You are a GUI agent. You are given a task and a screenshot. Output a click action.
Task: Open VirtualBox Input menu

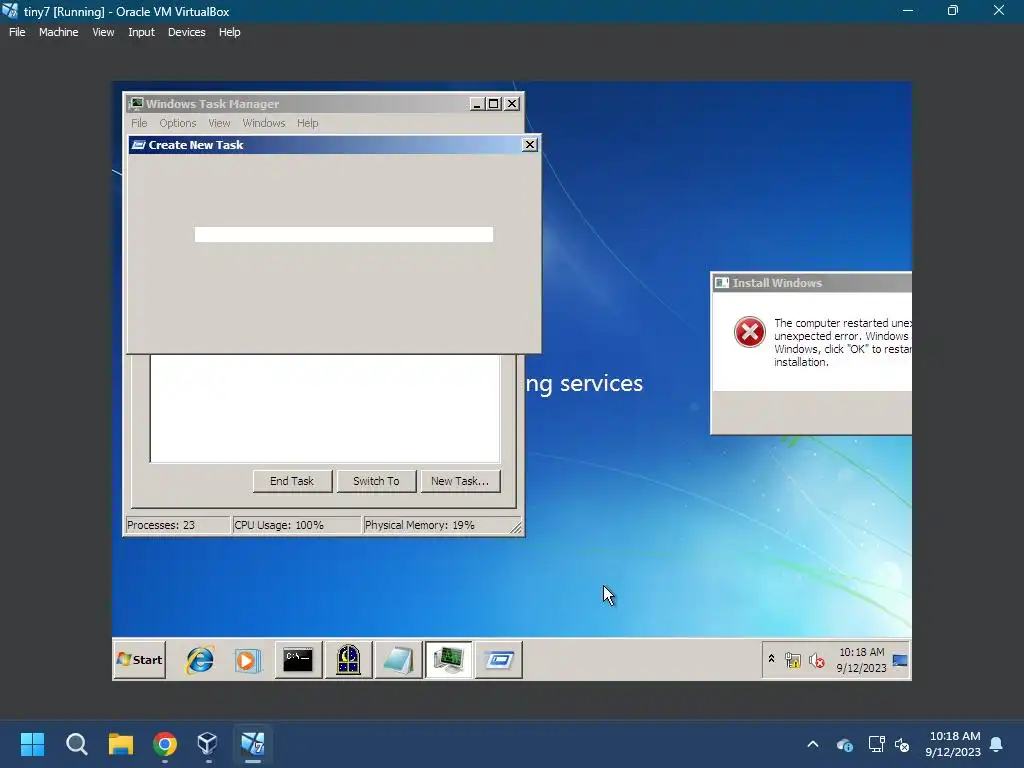tap(141, 32)
